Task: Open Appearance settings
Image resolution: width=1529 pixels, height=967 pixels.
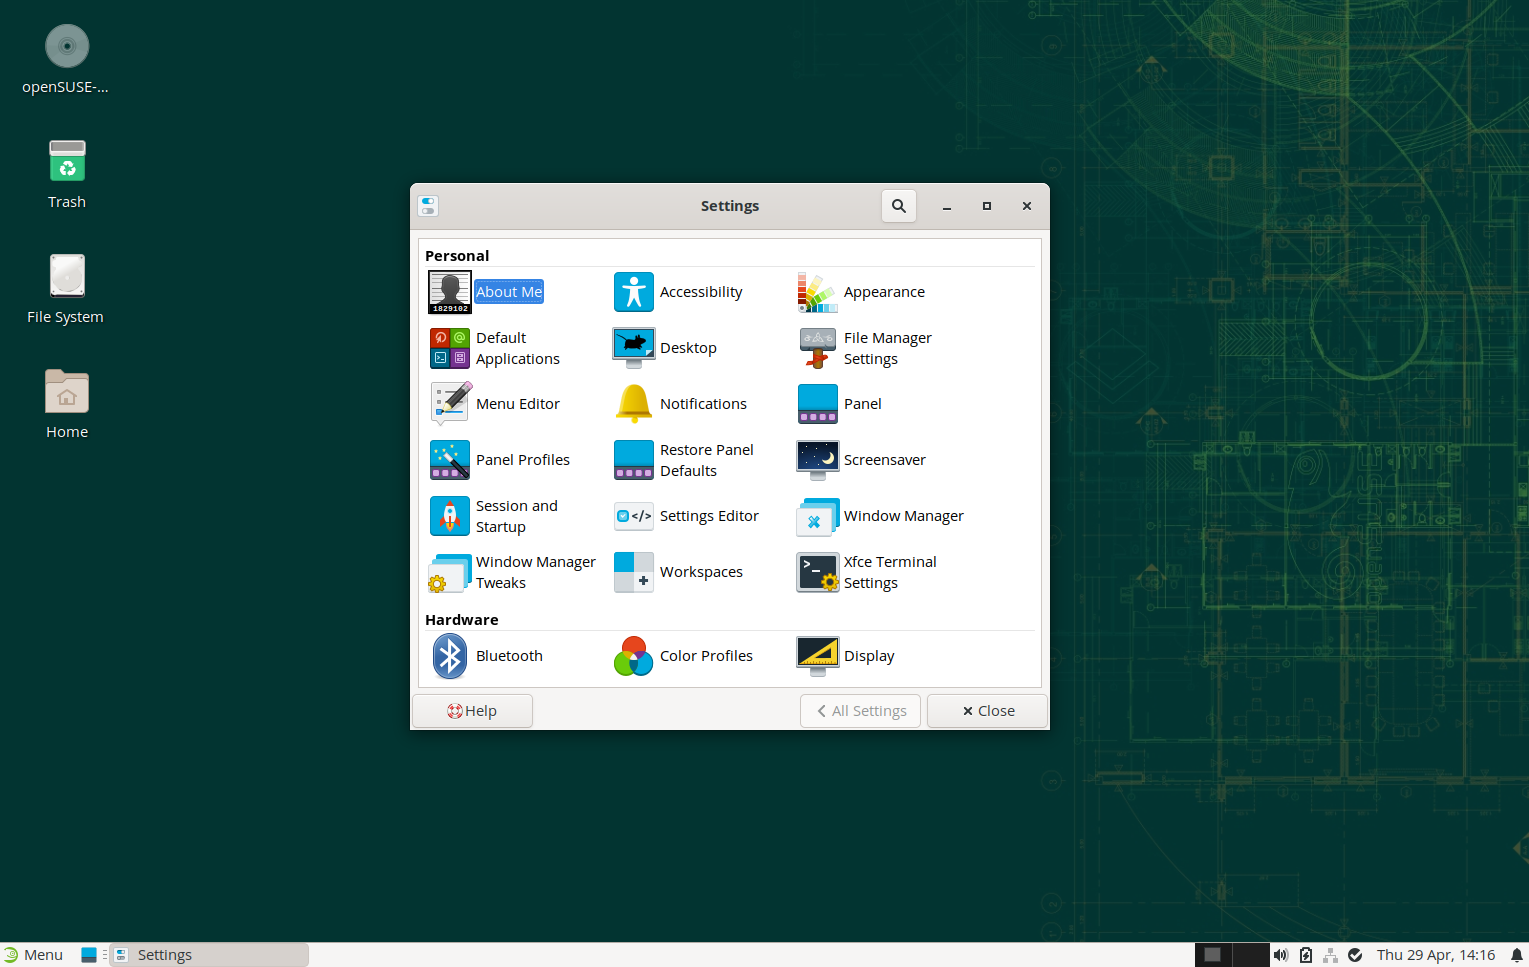Action: pyautogui.click(x=817, y=292)
